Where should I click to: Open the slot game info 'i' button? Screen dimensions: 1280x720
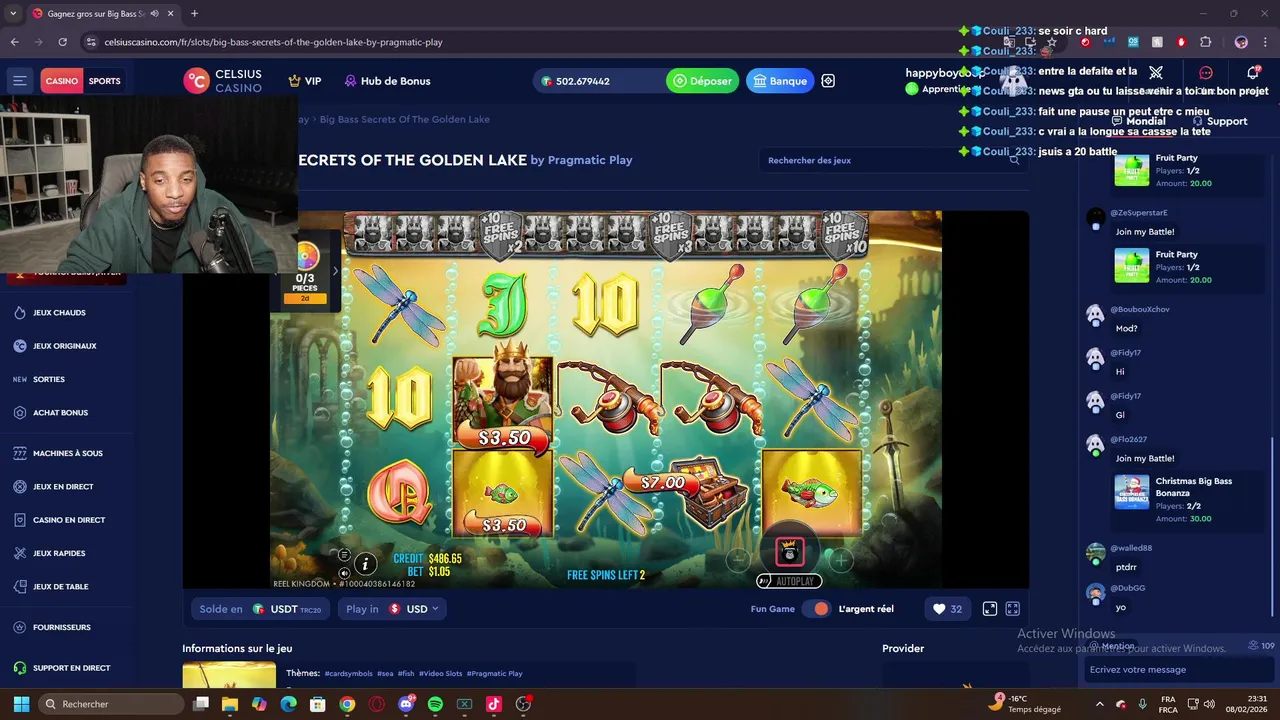[x=365, y=564]
